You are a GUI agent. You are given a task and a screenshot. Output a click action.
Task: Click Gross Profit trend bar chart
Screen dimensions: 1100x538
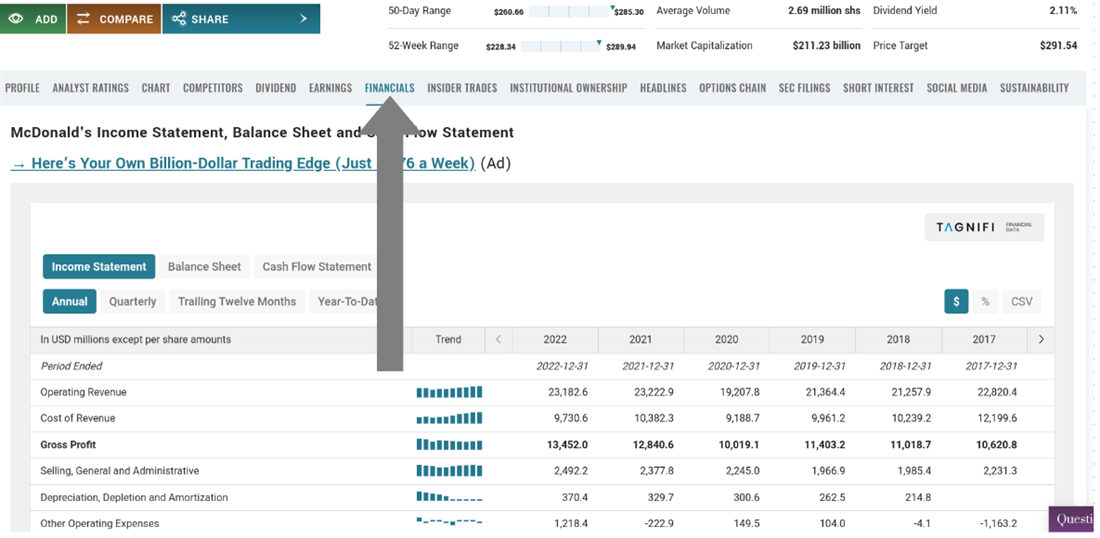click(x=449, y=445)
